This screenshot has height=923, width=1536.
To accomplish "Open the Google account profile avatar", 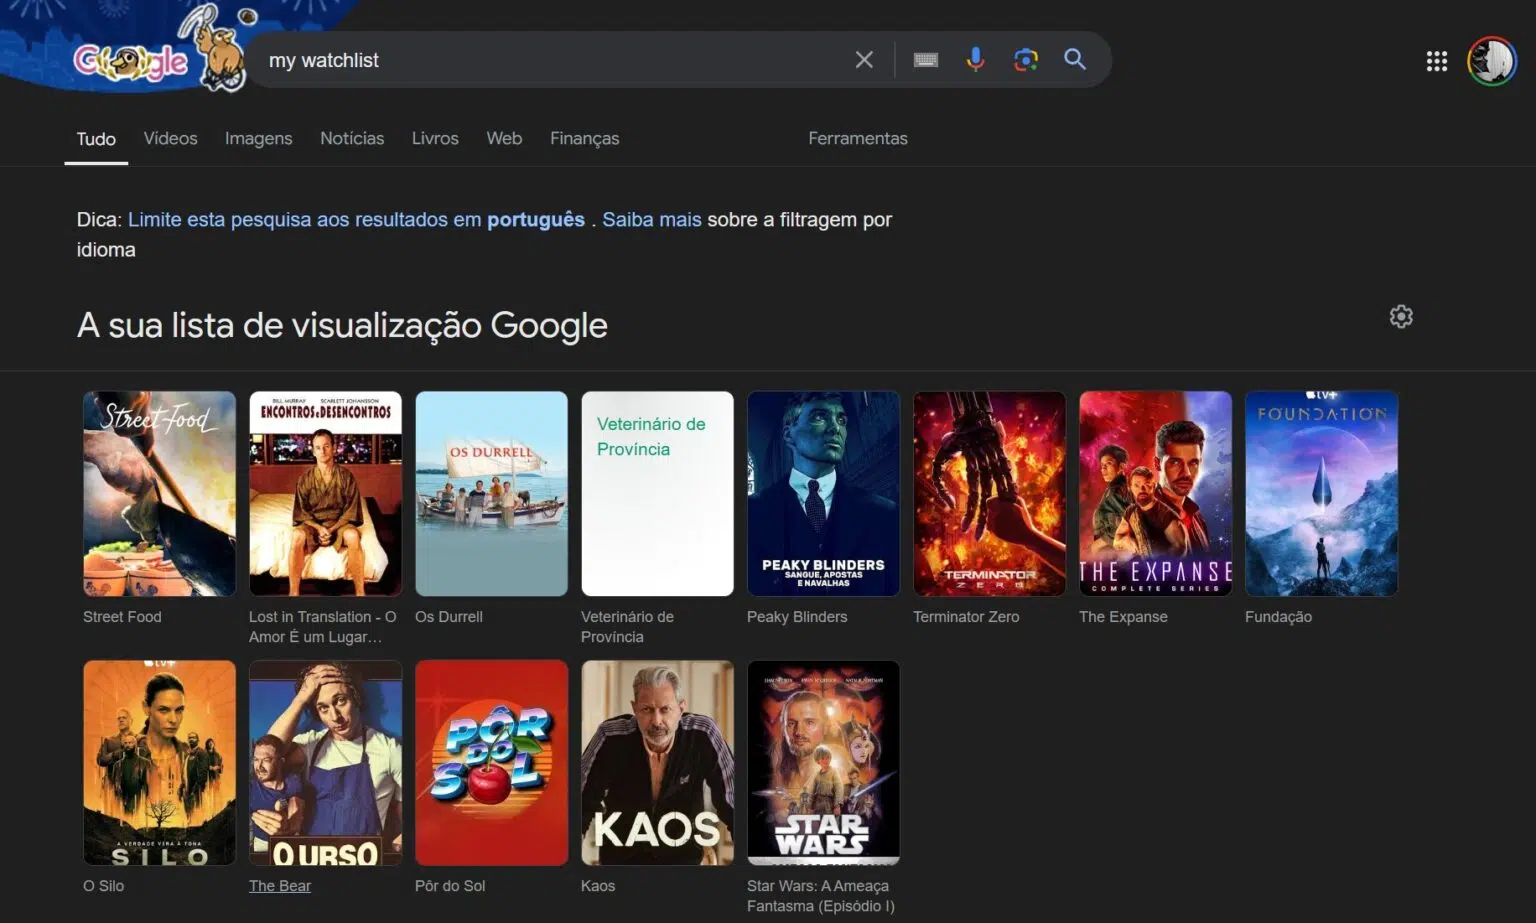I will pos(1492,61).
